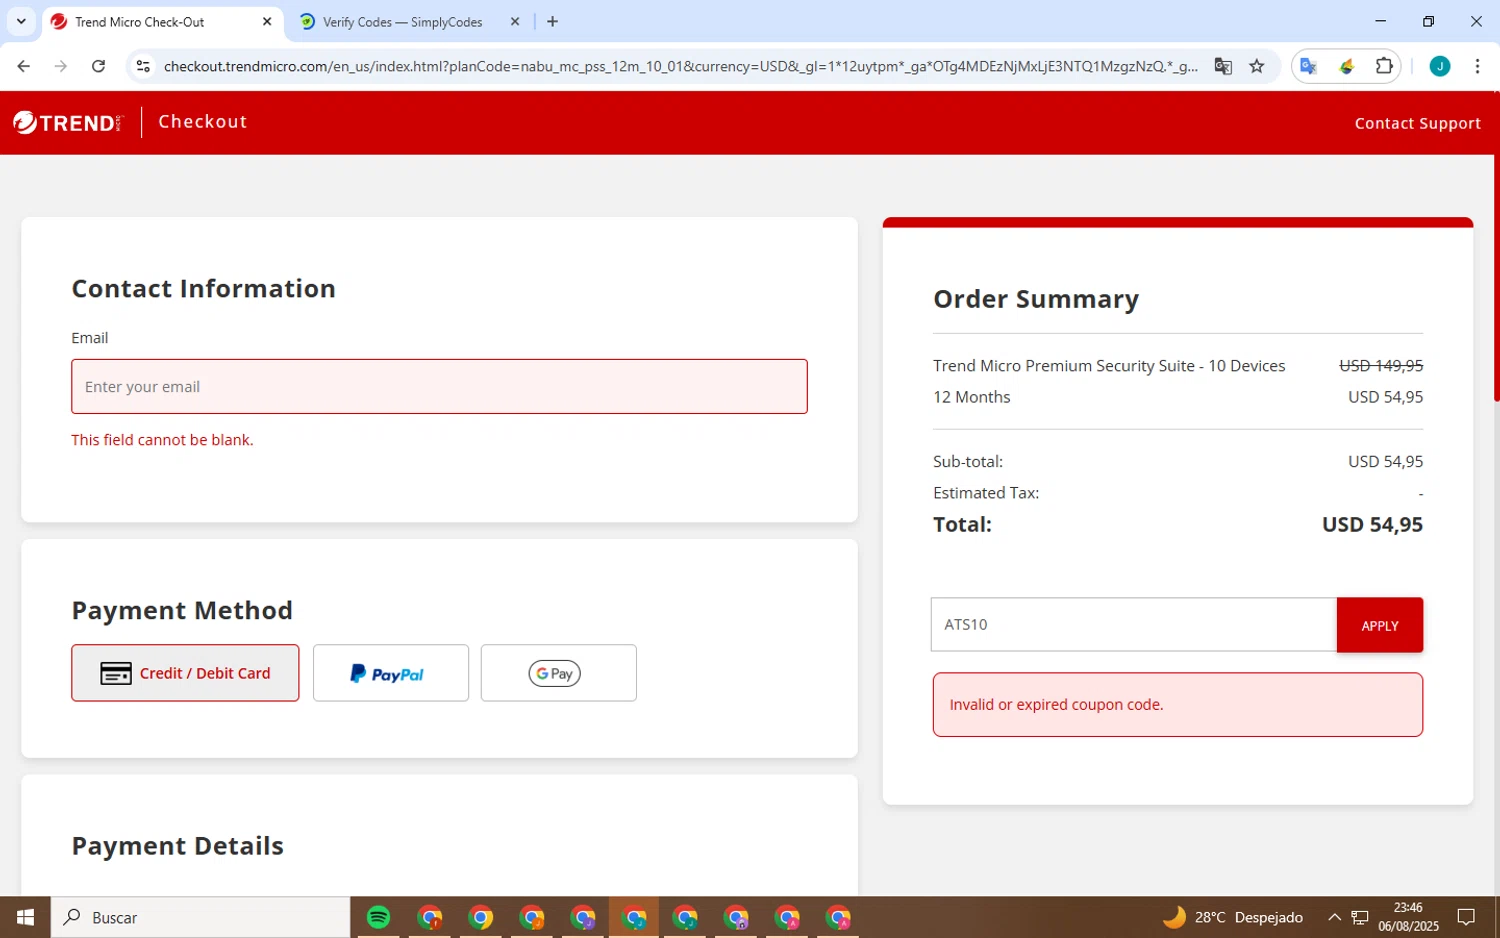Open the tab search dropdown arrow
The width and height of the screenshot is (1500, 938).
[x=21, y=22]
